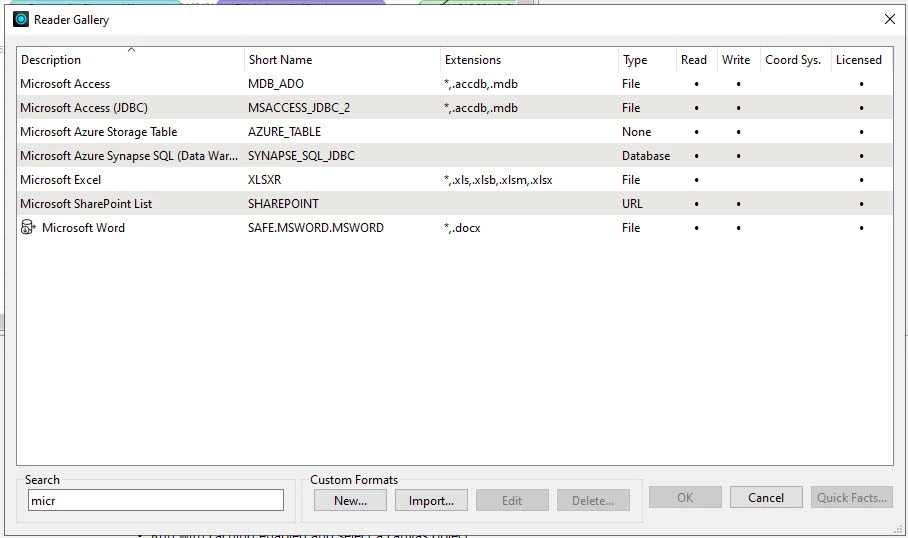Select the Microsoft Excel row
The image size is (908, 538).
click(x=455, y=180)
